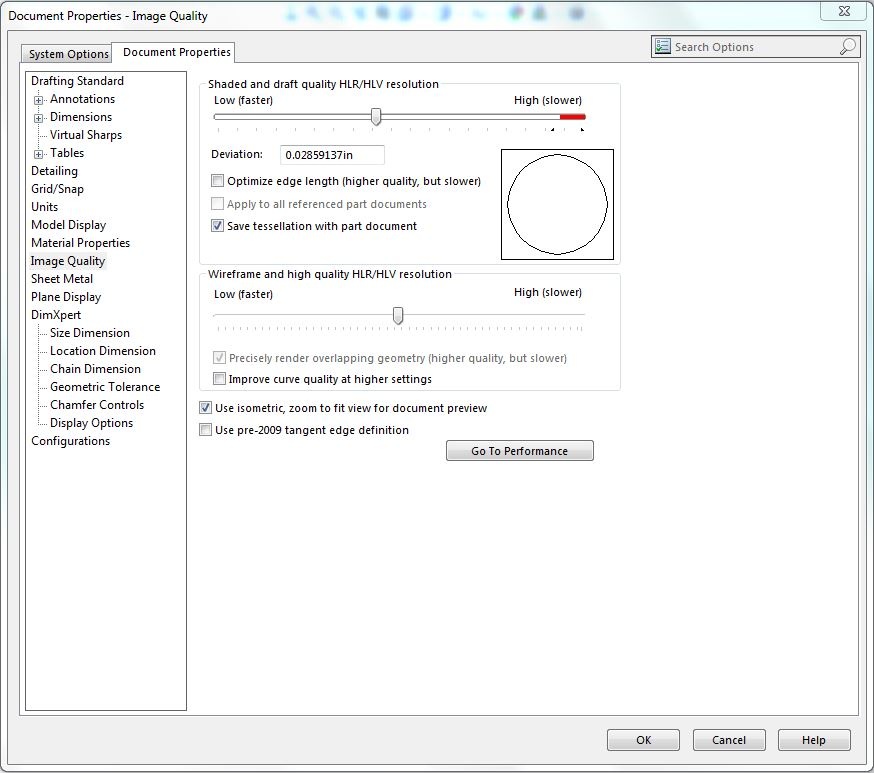
Task: Uncheck Use isometric, zoom to fit view
Action: pos(206,408)
